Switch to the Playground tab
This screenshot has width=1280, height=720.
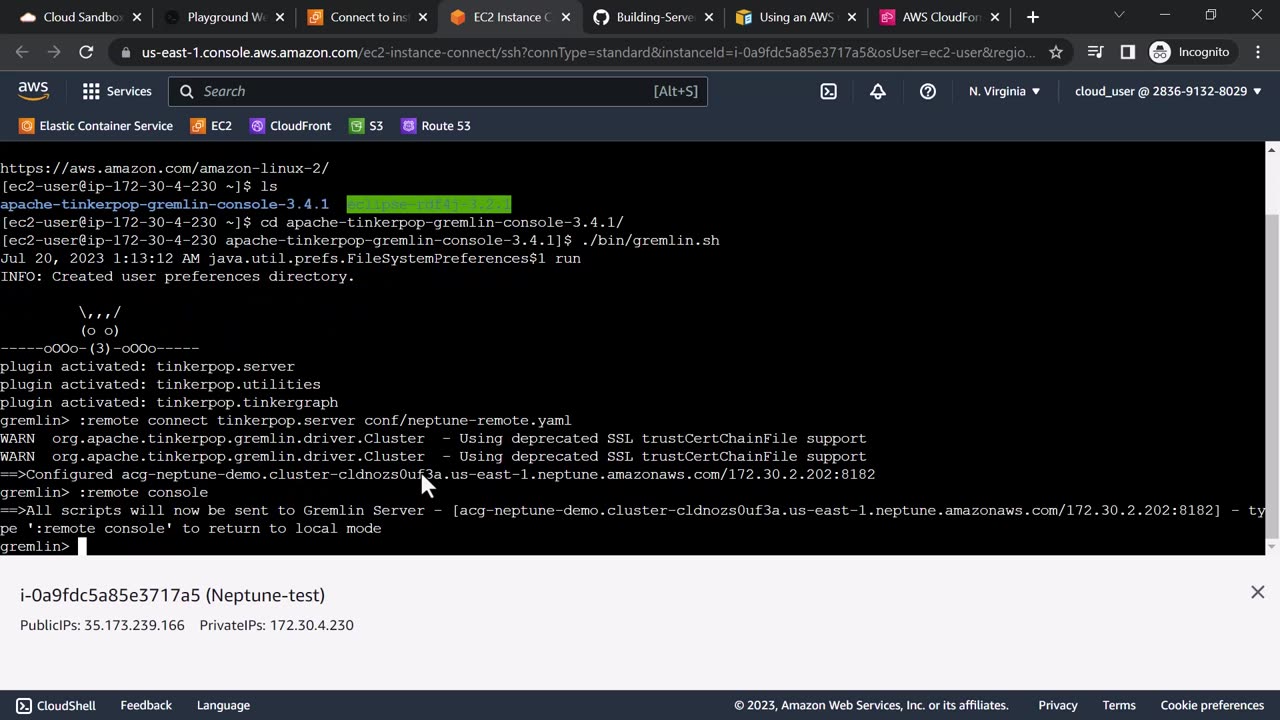(224, 17)
